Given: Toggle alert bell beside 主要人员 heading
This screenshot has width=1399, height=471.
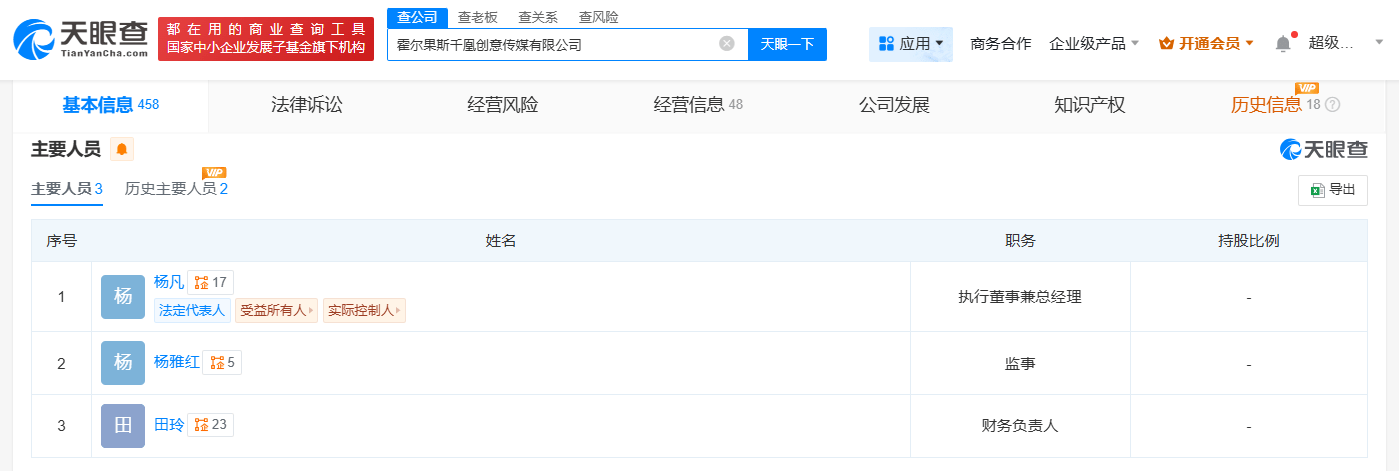Looking at the screenshot, I should tap(122, 149).
